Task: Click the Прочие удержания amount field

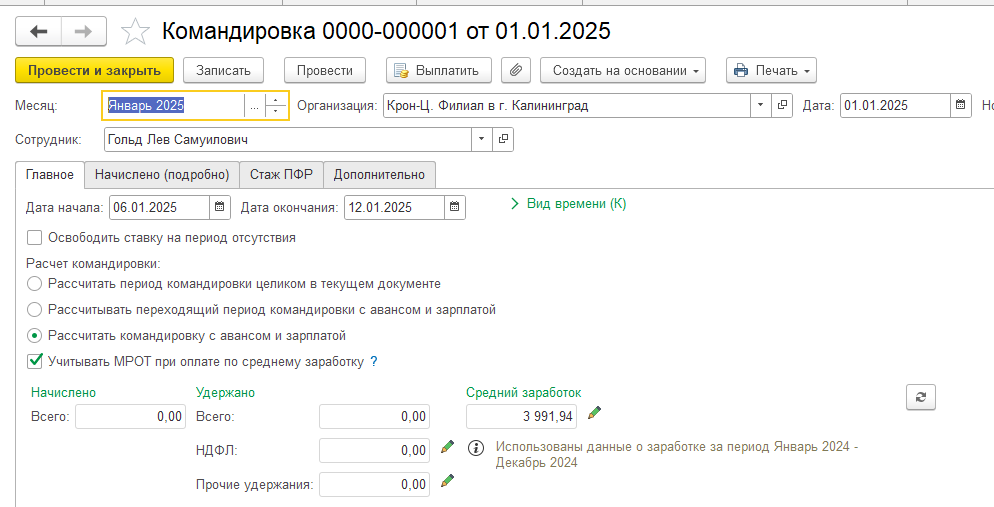Action: pos(375,484)
